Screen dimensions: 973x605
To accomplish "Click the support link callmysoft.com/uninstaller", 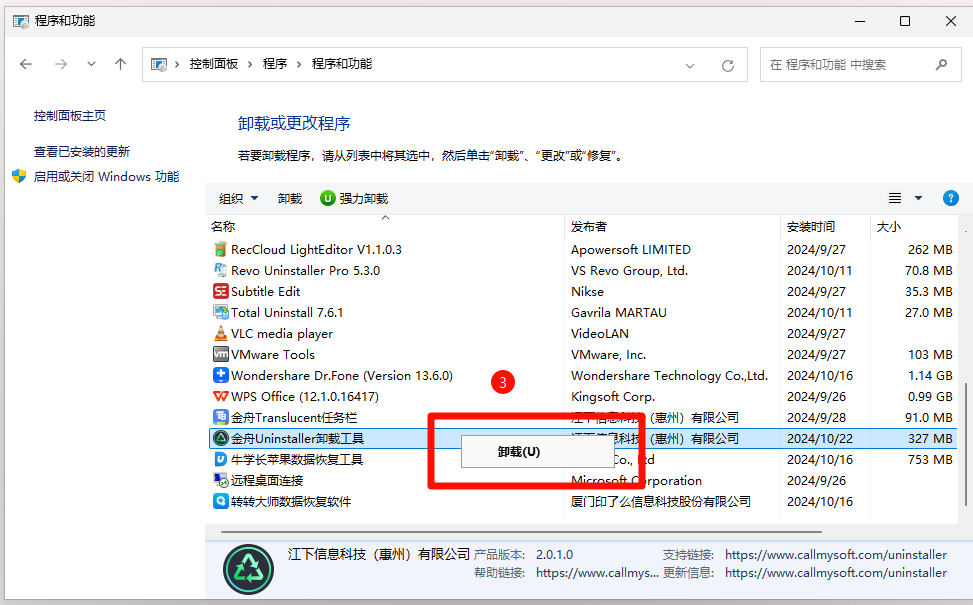I will tap(836, 555).
